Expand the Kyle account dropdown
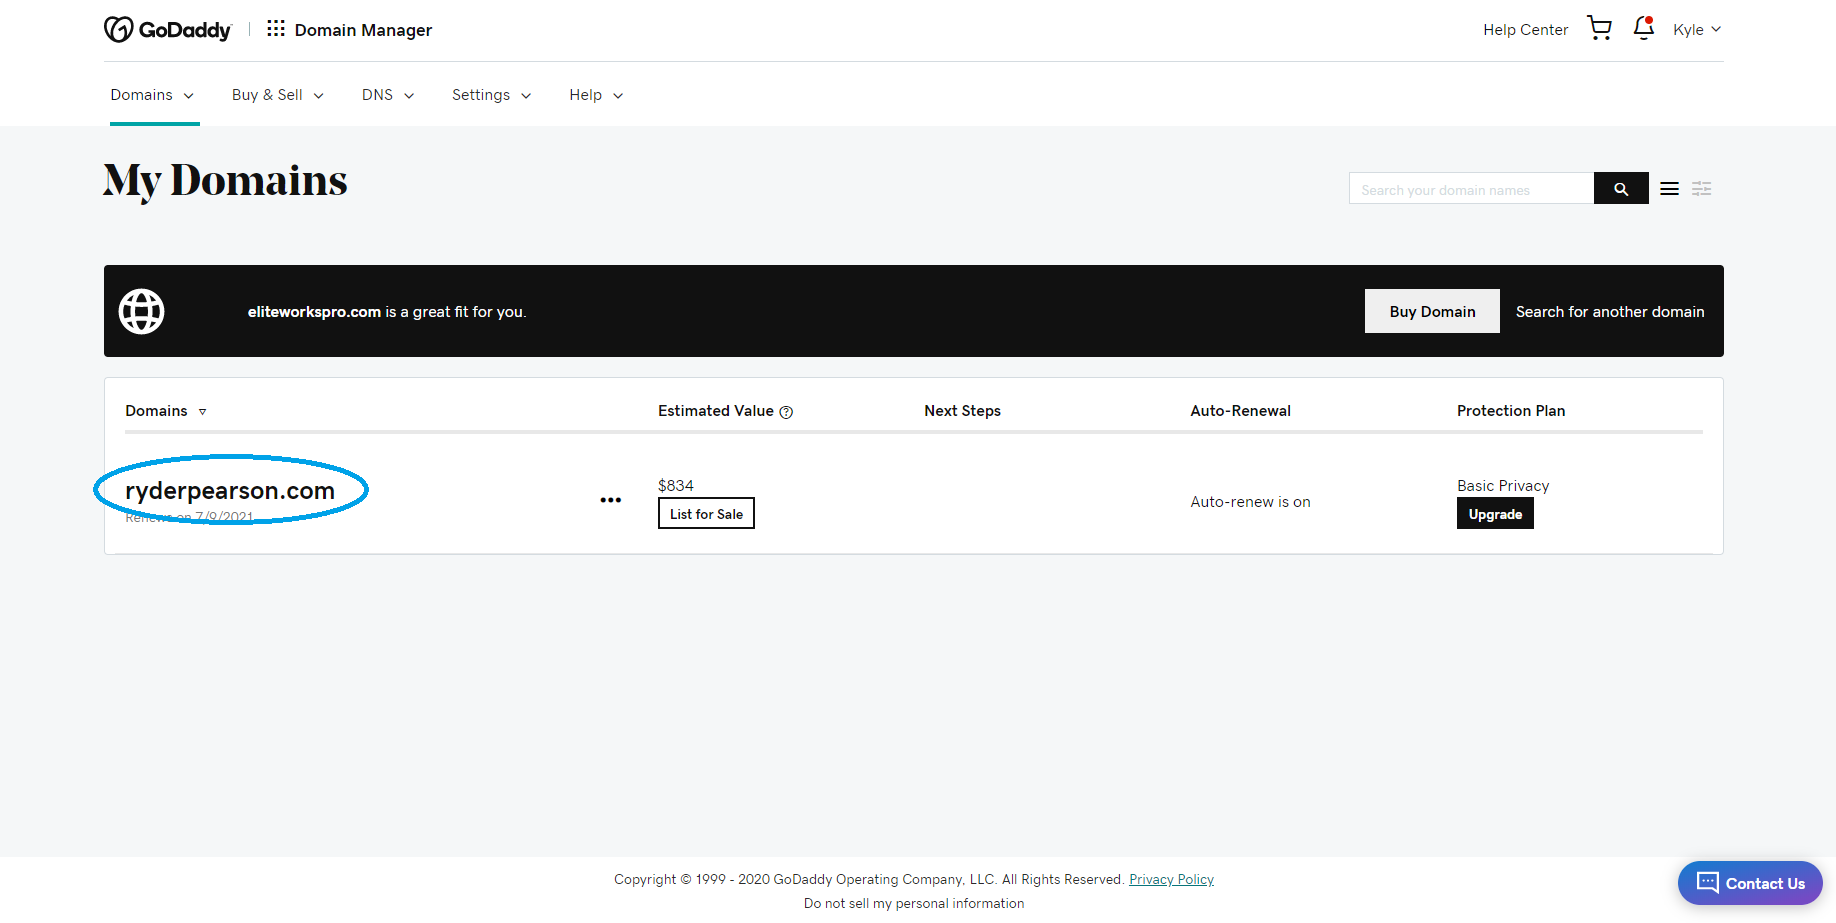The width and height of the screenshot is (1836, 923). tap(1696, 30)
